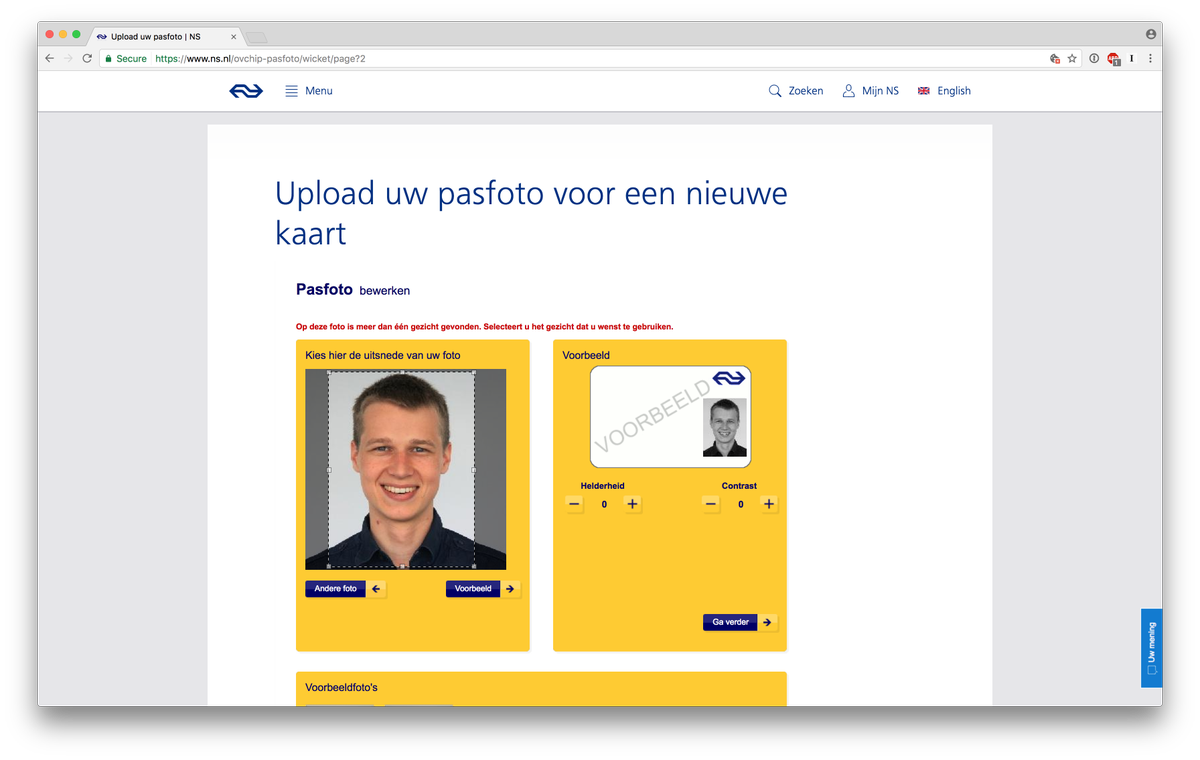Increase Helderheid with plus button
Image resolution: width=1200 pixels, height=760 pixels.
632,504
